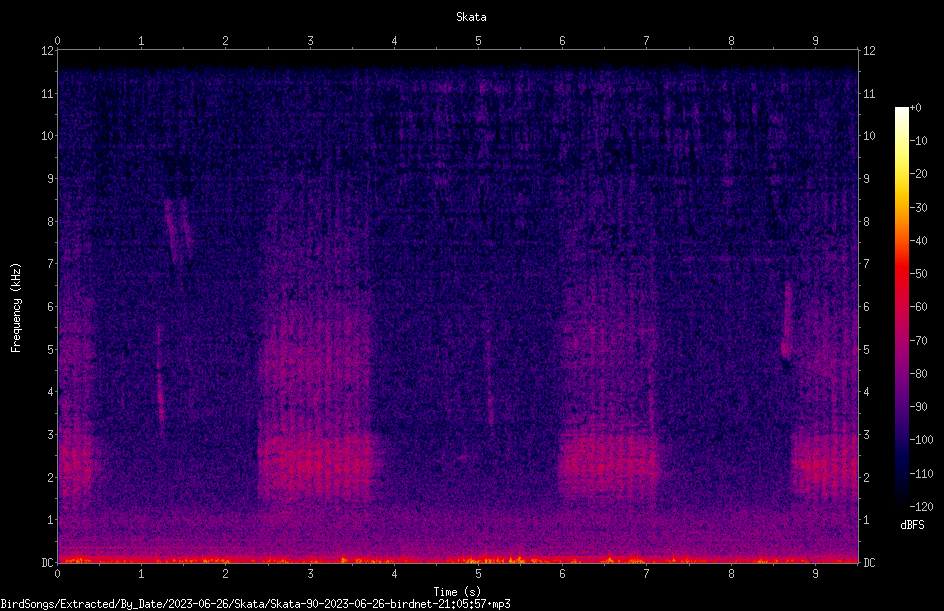Click the "9" kHz label on the right frequency axis
The height and width of the screenshot is (611, 944).
pos(866,179)
